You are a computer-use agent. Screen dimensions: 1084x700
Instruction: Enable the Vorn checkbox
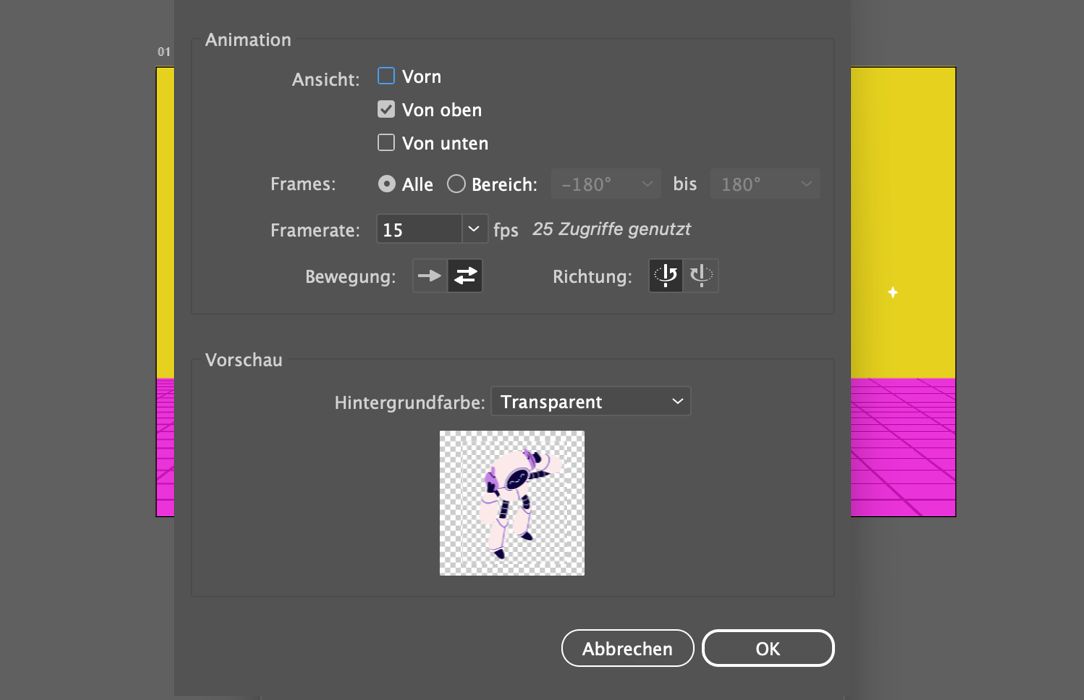386,76
